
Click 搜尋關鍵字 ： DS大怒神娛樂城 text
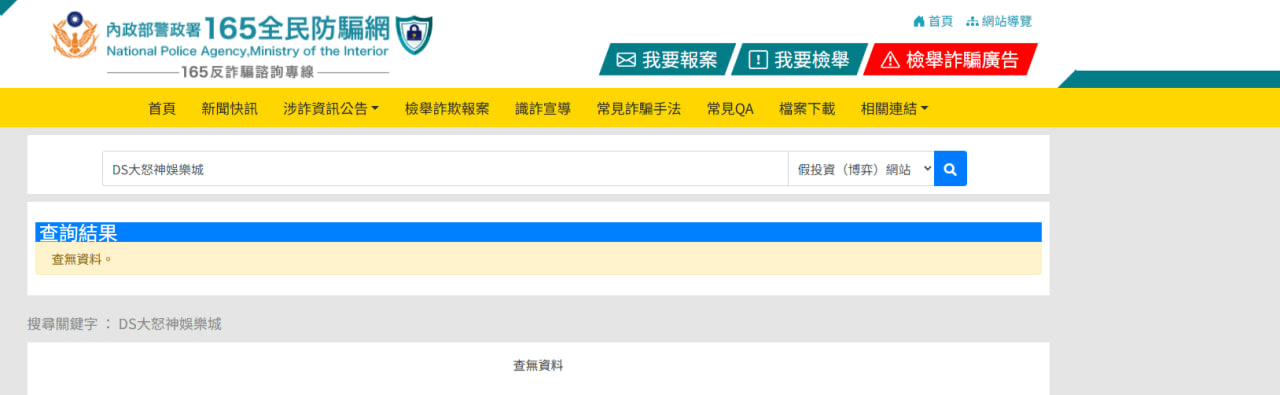tap(125, 324)
